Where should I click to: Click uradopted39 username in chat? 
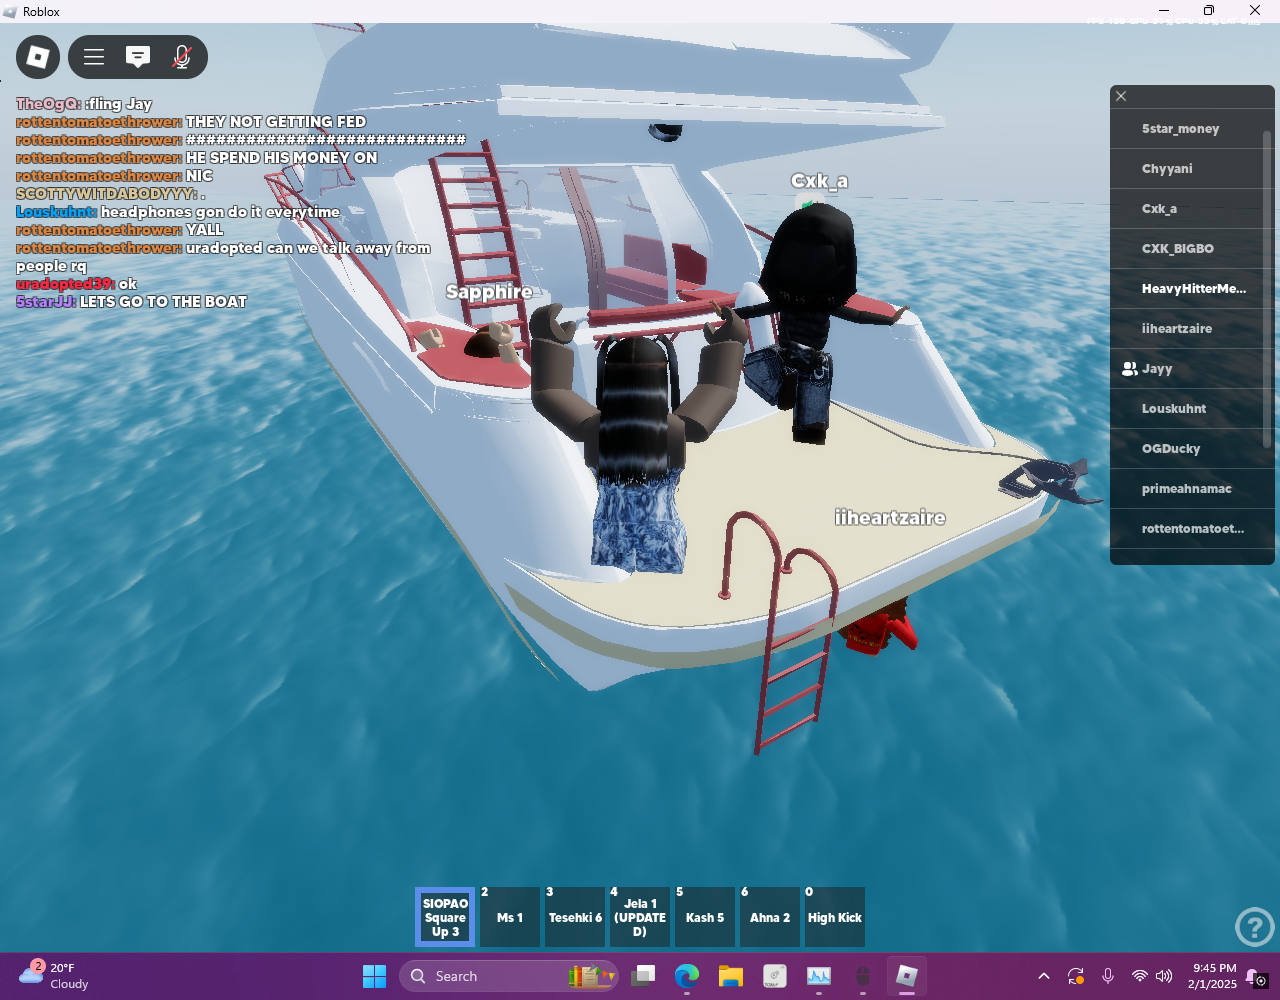(x=65, y=284)
